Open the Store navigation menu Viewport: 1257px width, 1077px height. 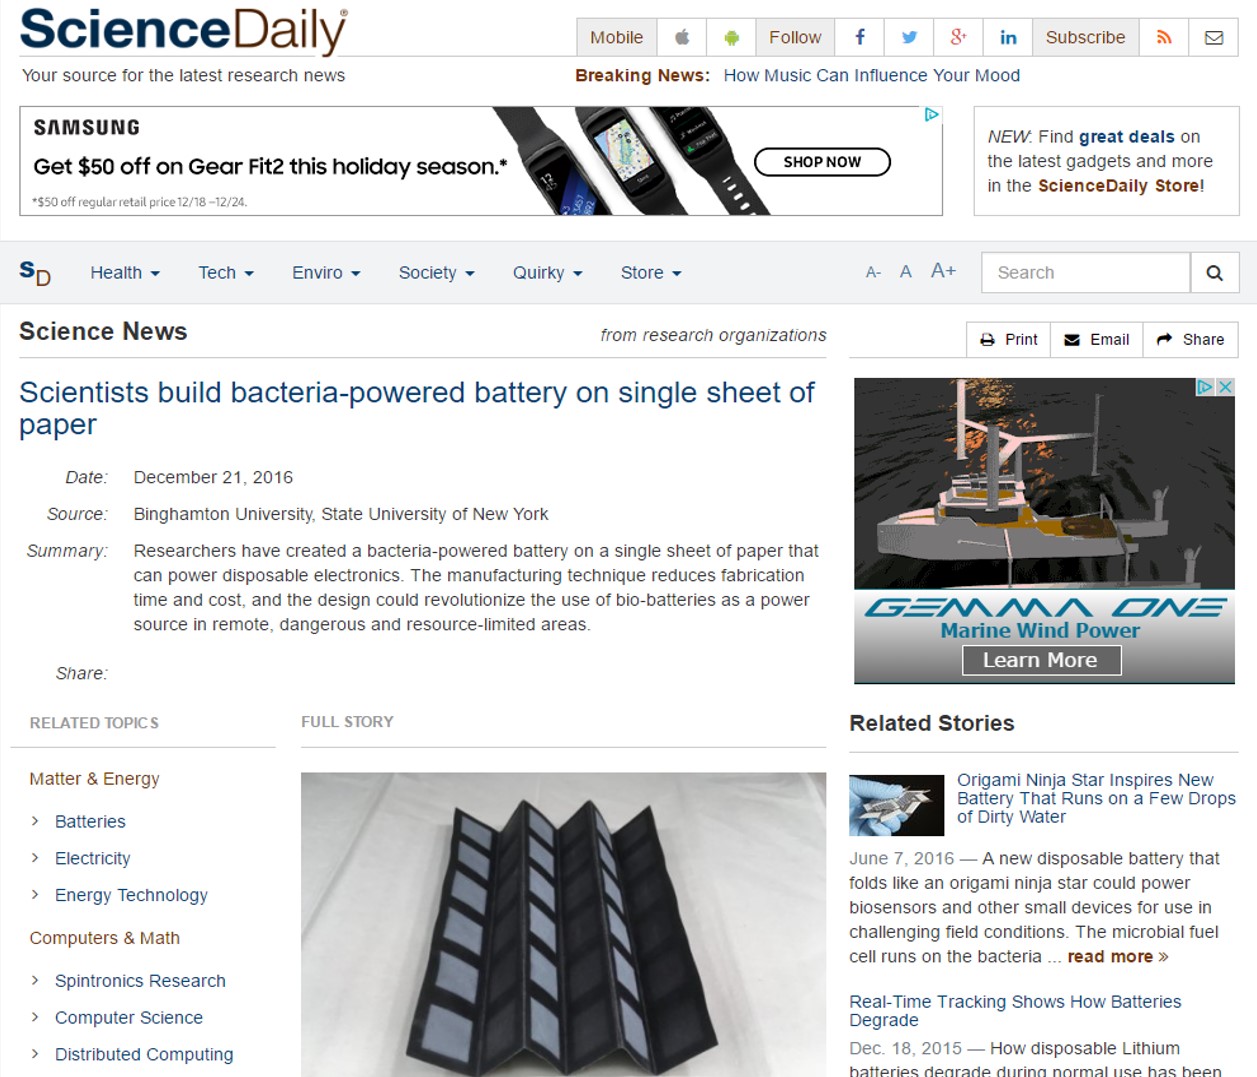pos(650,273)
